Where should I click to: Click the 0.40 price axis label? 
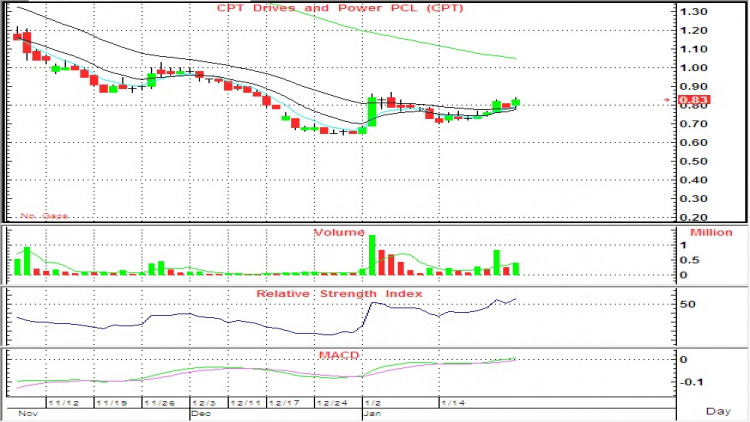coord(694,180)
